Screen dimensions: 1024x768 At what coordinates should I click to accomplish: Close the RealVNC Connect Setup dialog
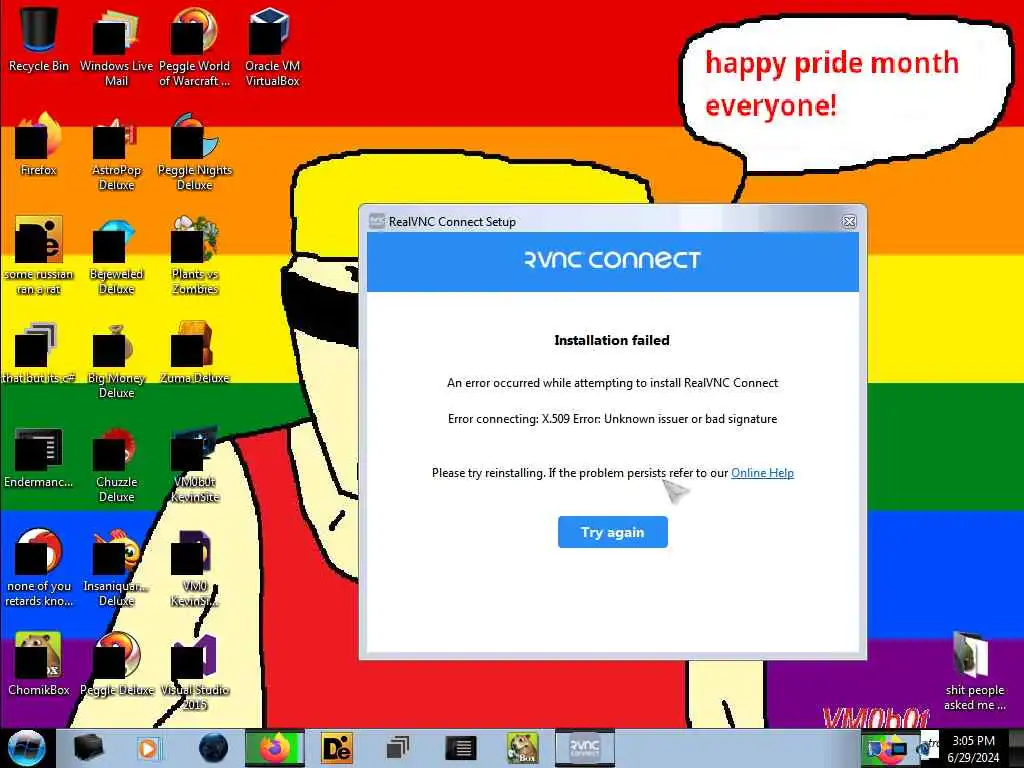coord(849,222)
